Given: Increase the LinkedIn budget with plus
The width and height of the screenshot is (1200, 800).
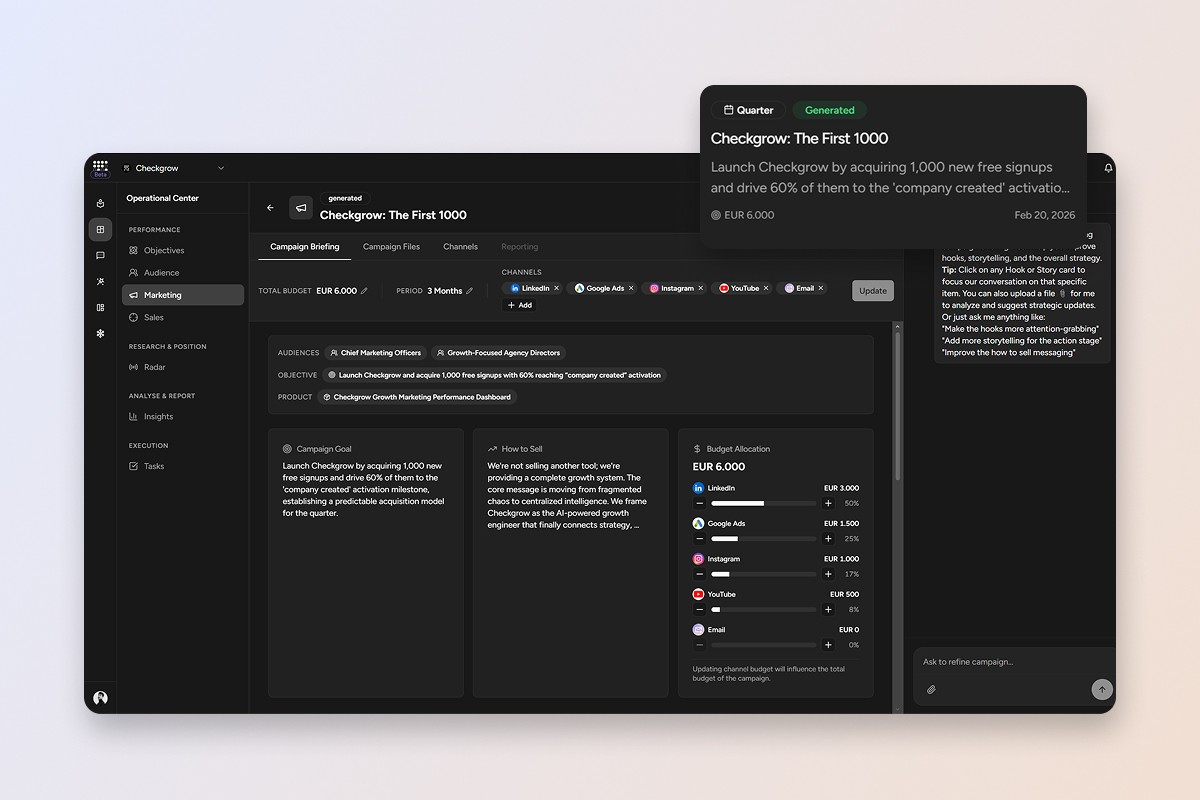Looking at the screenshot, I should pos(828,503).
